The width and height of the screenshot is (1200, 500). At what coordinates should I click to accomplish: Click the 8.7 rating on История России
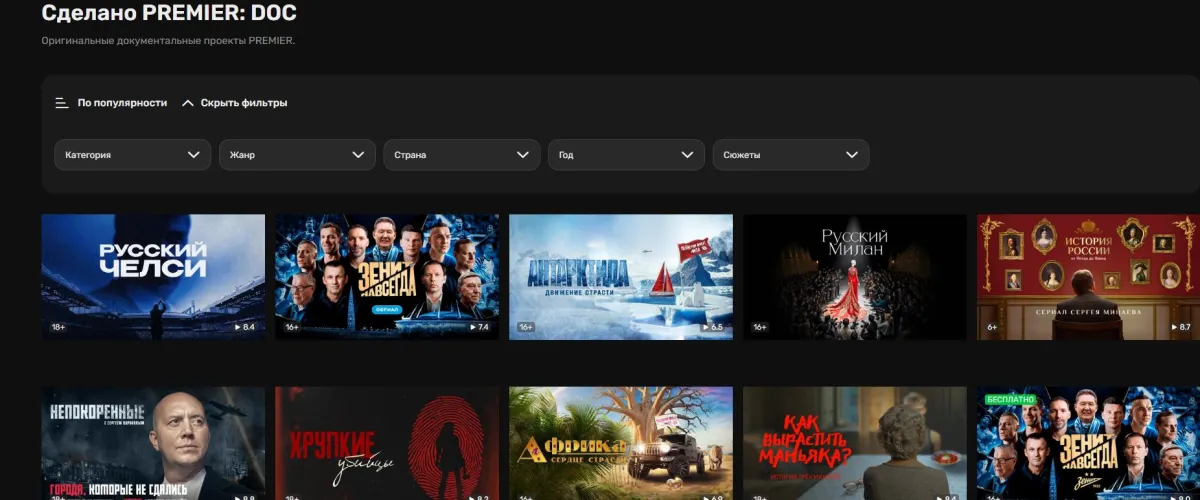(x=1181, y=327)
